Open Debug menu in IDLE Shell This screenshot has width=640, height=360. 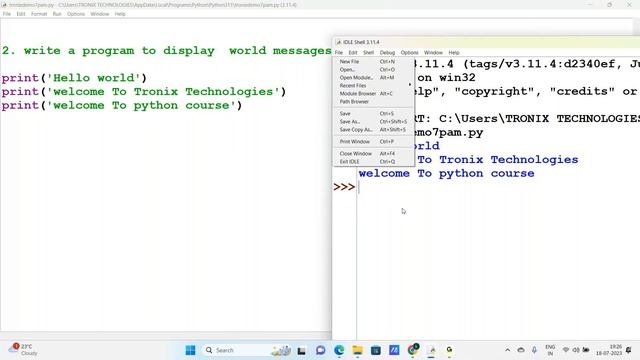click(387, 53)
